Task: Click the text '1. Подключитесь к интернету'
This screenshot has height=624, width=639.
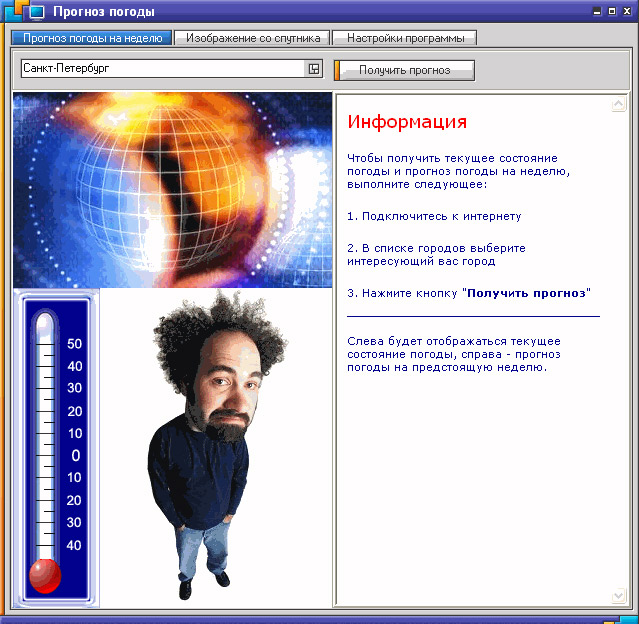Action: click(434, 216)
